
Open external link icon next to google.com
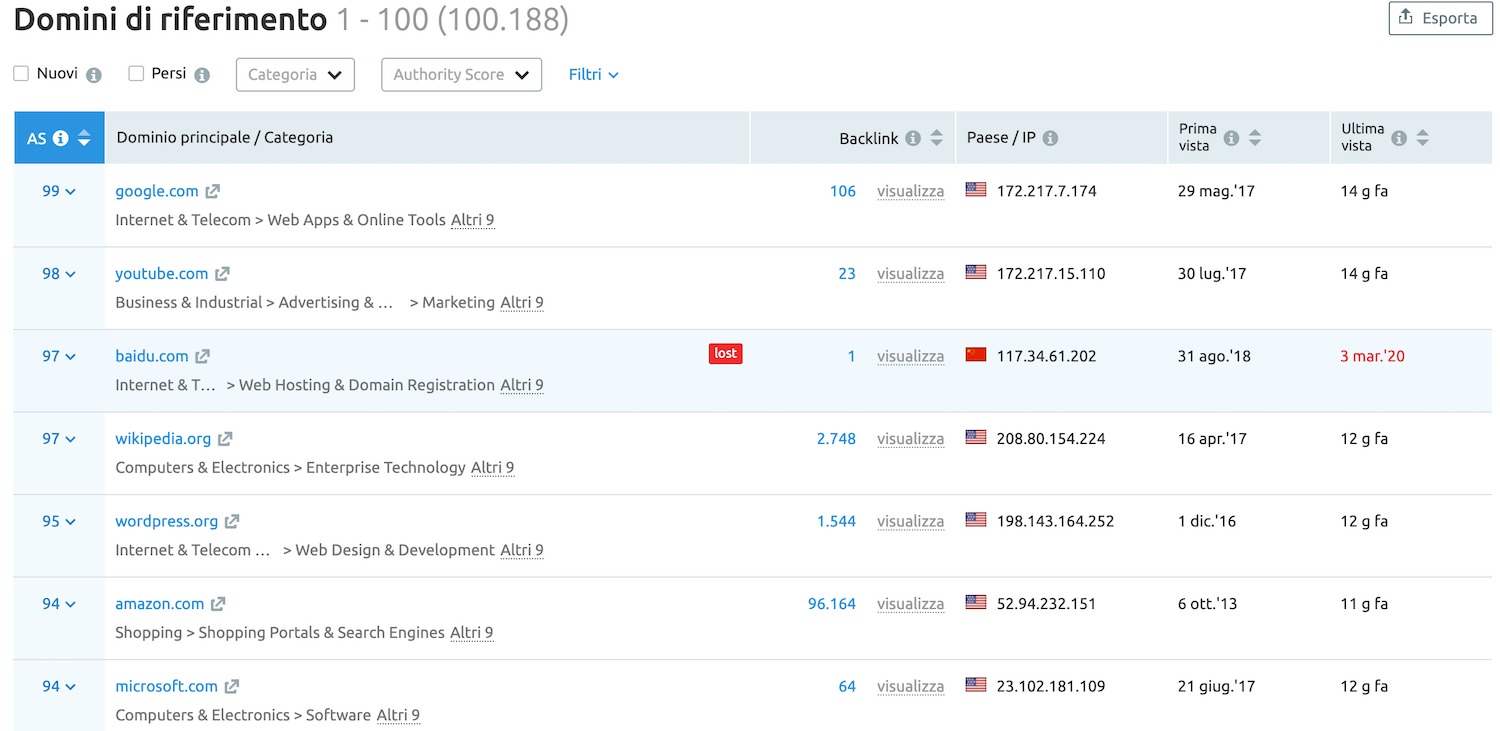[x=213, y=191]
